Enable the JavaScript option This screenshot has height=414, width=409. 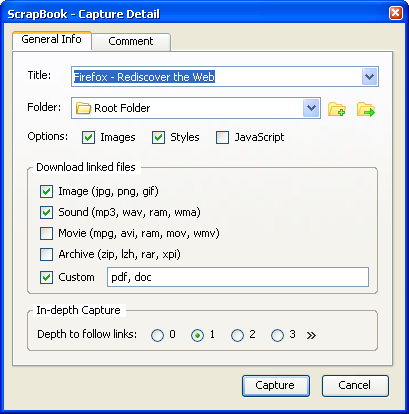tap(222, 137)
